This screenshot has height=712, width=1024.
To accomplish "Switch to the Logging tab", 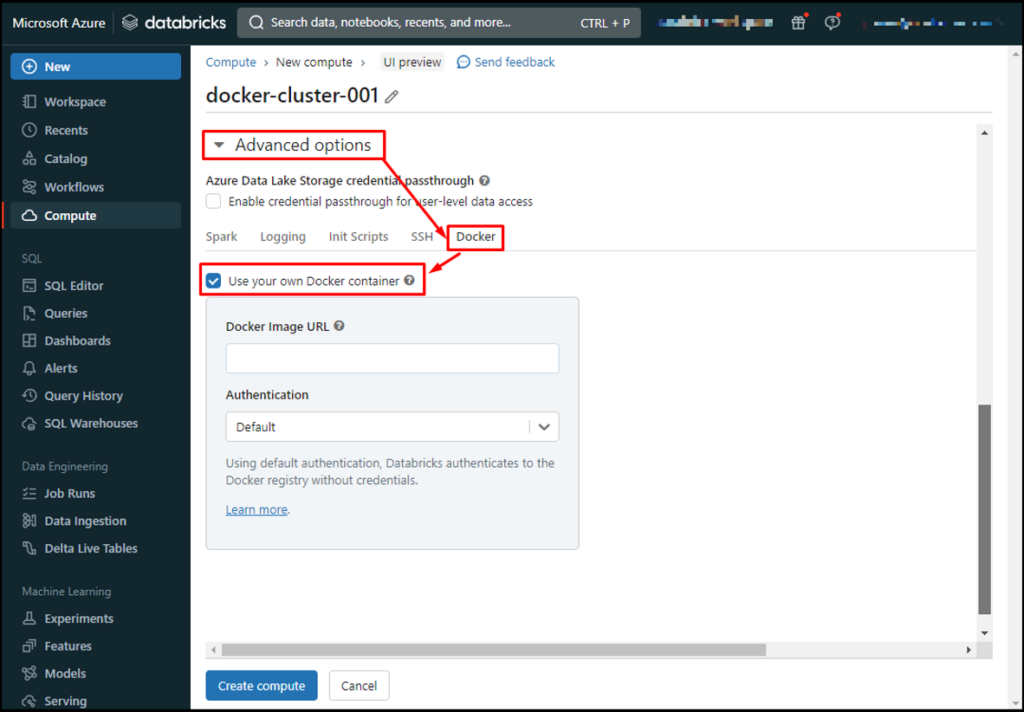I will (x=283, y=236).
